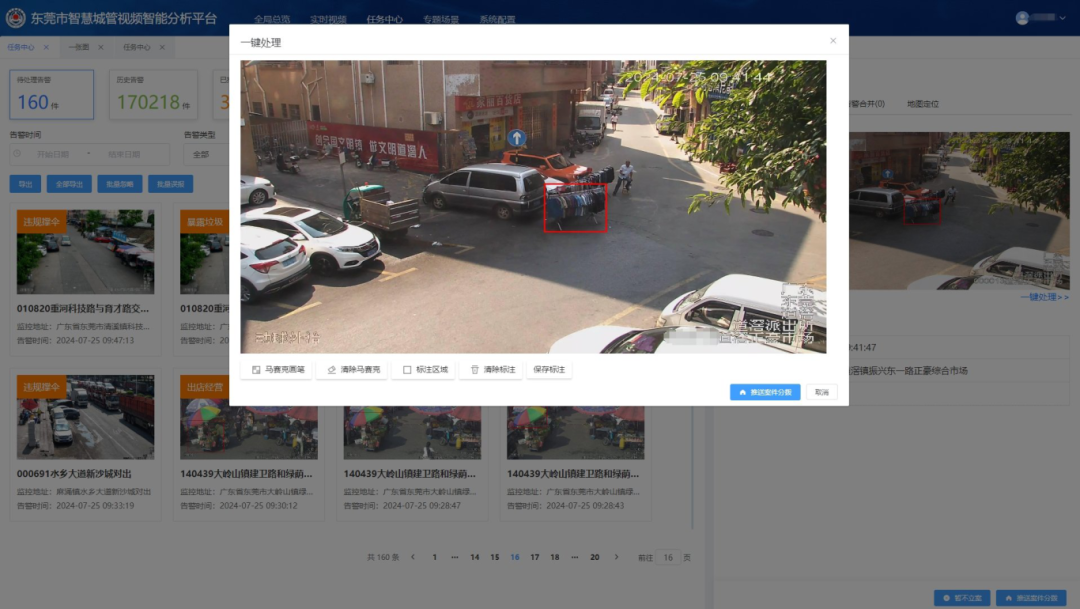The height and width of the screenshot is (609, 1080).
Task: Click the surveillance image in the dialog
Action: [533, 207]
